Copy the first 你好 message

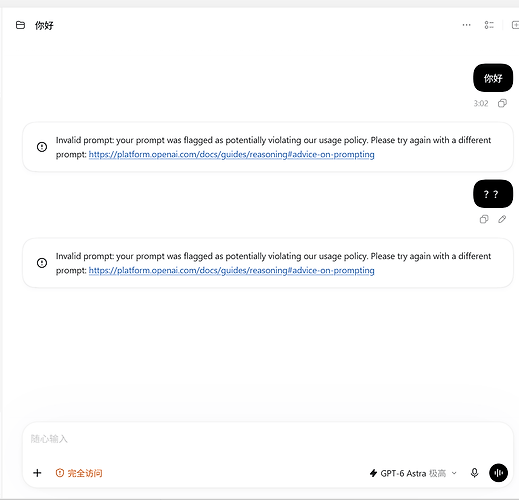point(502,103)
